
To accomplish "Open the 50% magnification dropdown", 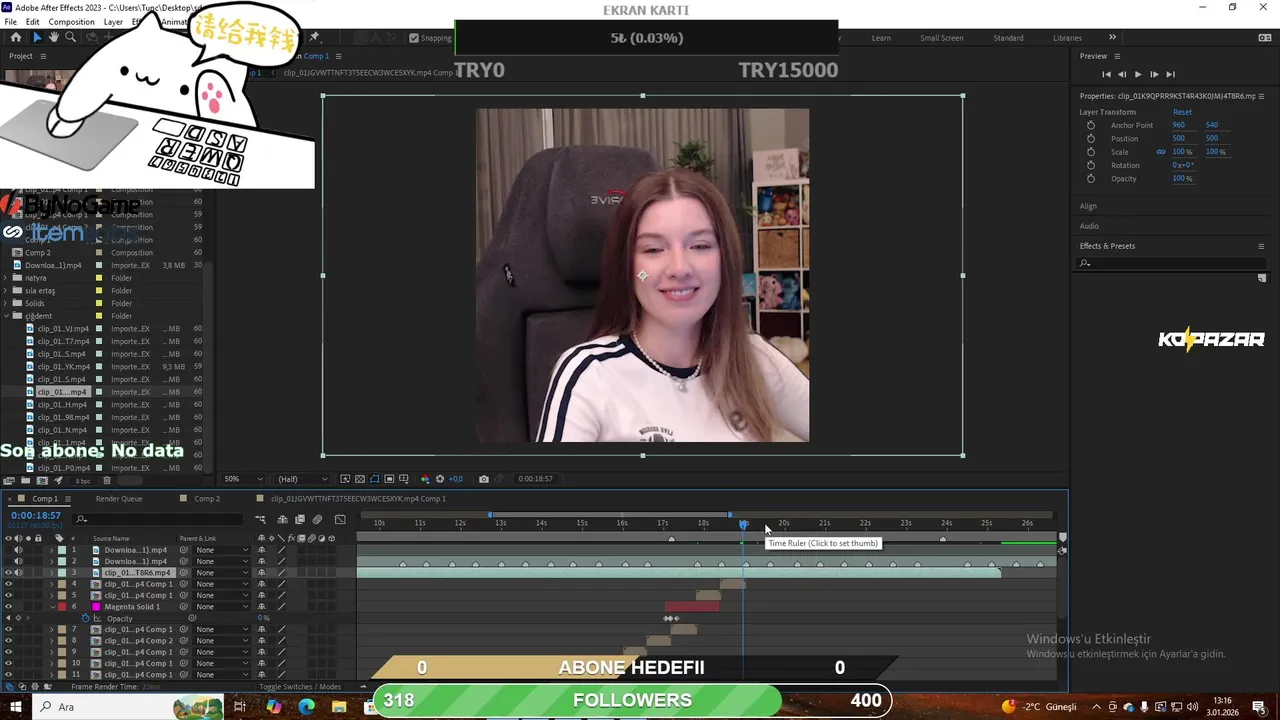I will (242, 479).
